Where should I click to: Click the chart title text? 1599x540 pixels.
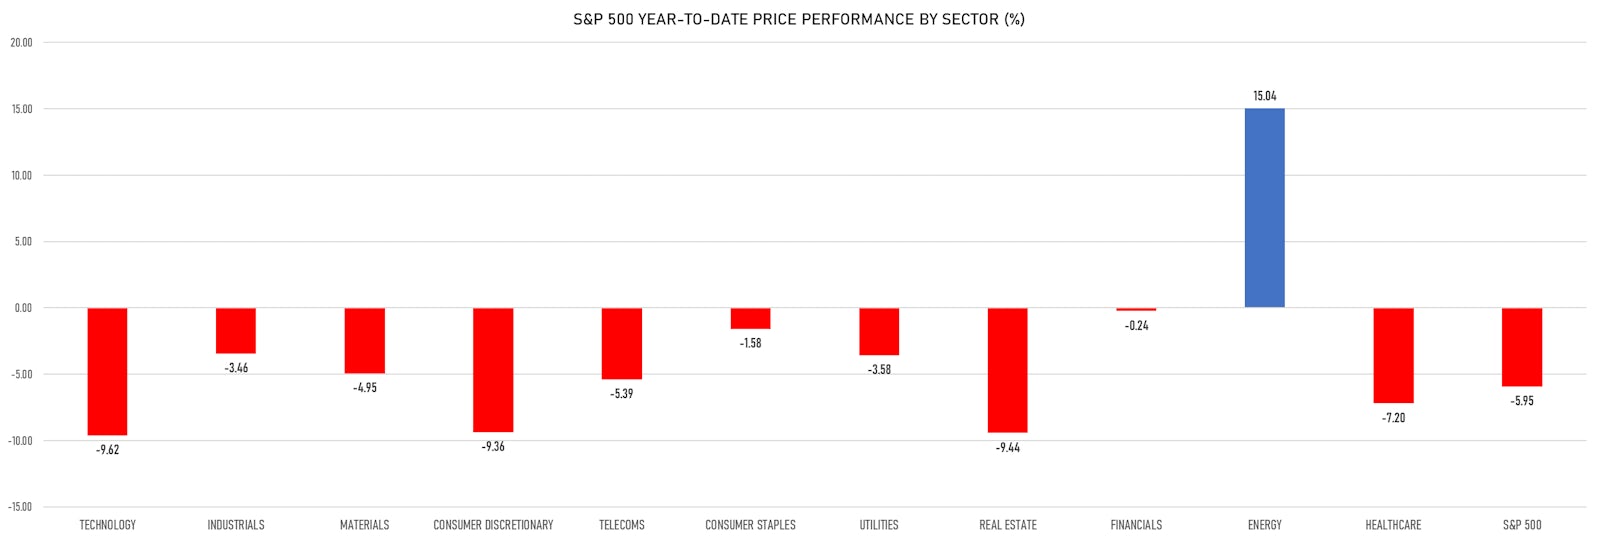click(x=798, y=19)
